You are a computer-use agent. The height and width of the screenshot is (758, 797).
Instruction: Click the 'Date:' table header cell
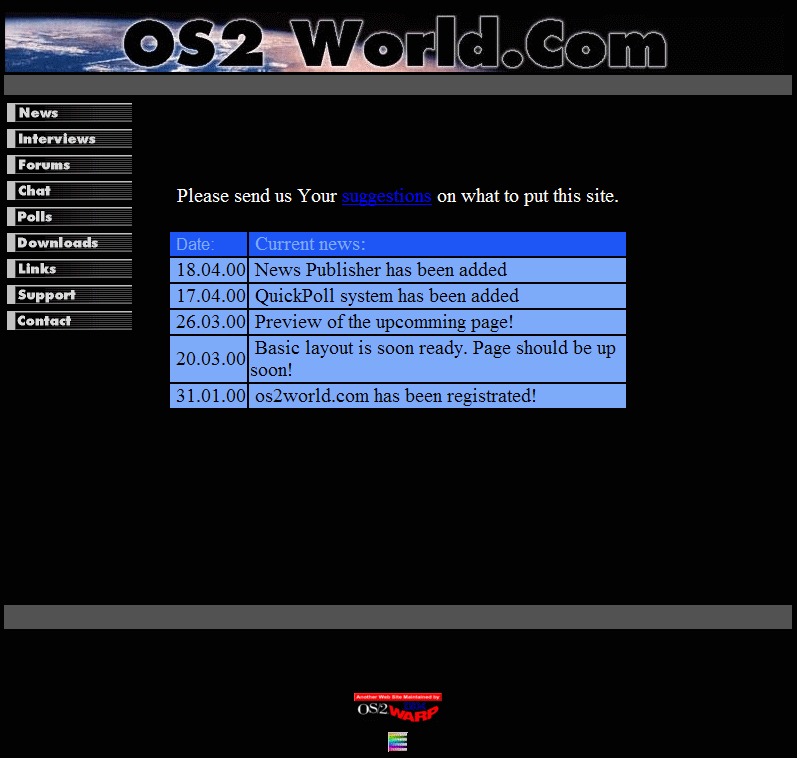coord(208,244)
